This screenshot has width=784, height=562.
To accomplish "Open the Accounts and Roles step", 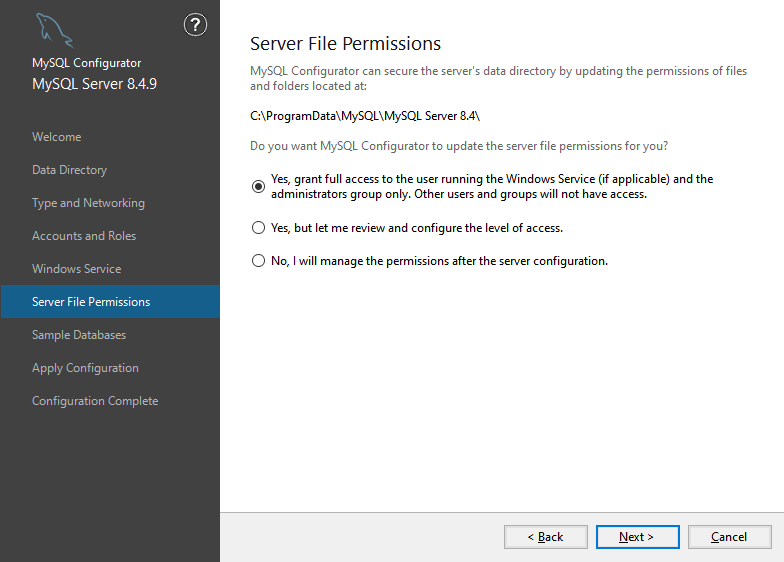I will (x=84, y=236).
